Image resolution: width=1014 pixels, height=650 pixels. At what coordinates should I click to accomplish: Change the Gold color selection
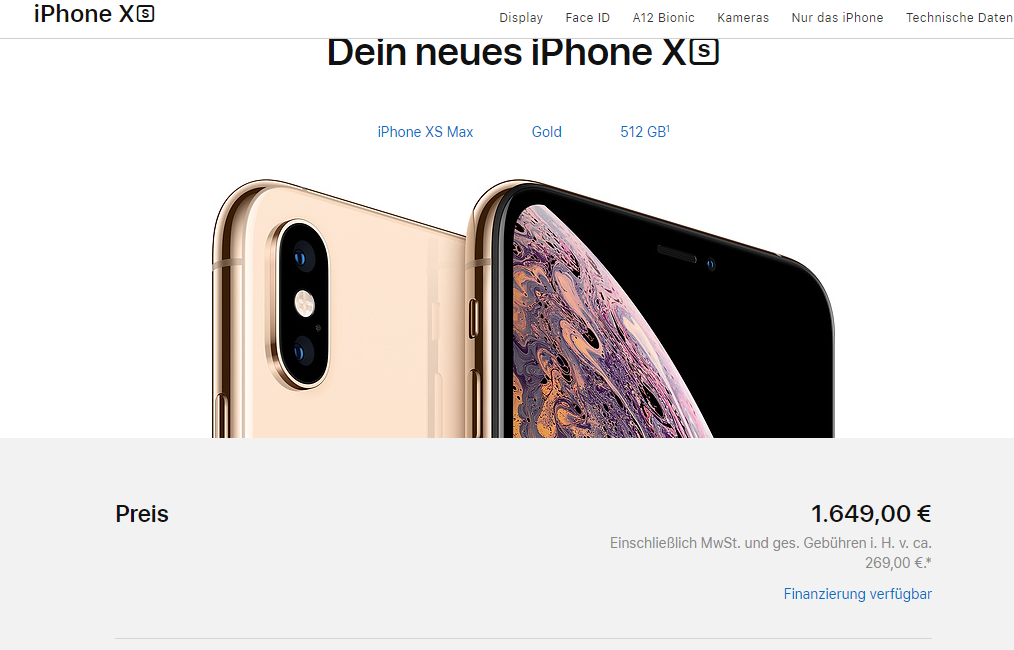tap(546, 132)
